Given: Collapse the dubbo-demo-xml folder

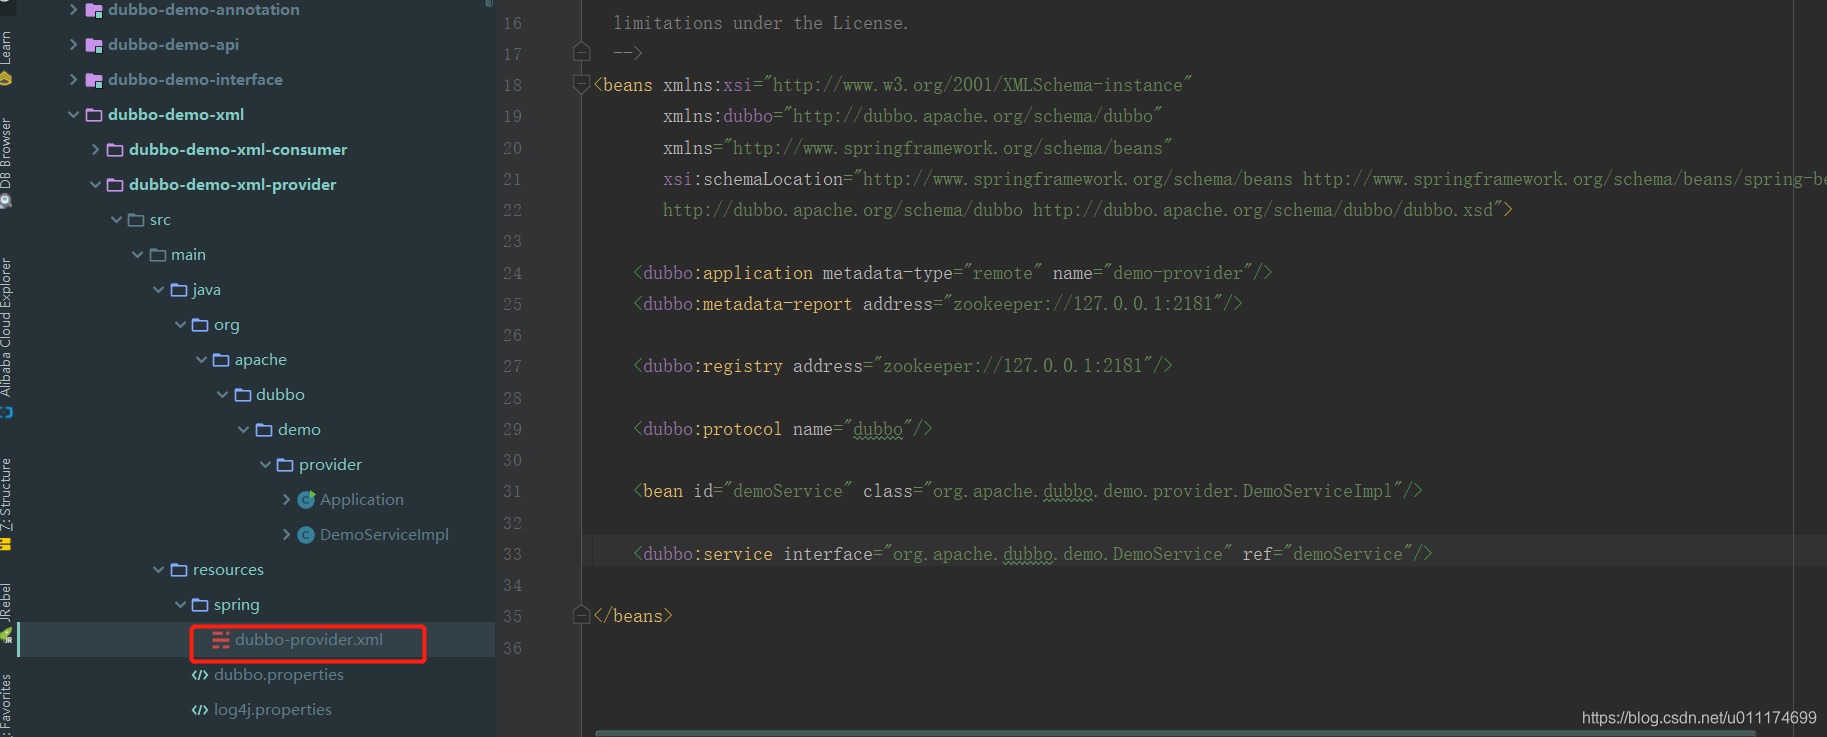Looking at the screenshot, I should (x=73, y=115).
